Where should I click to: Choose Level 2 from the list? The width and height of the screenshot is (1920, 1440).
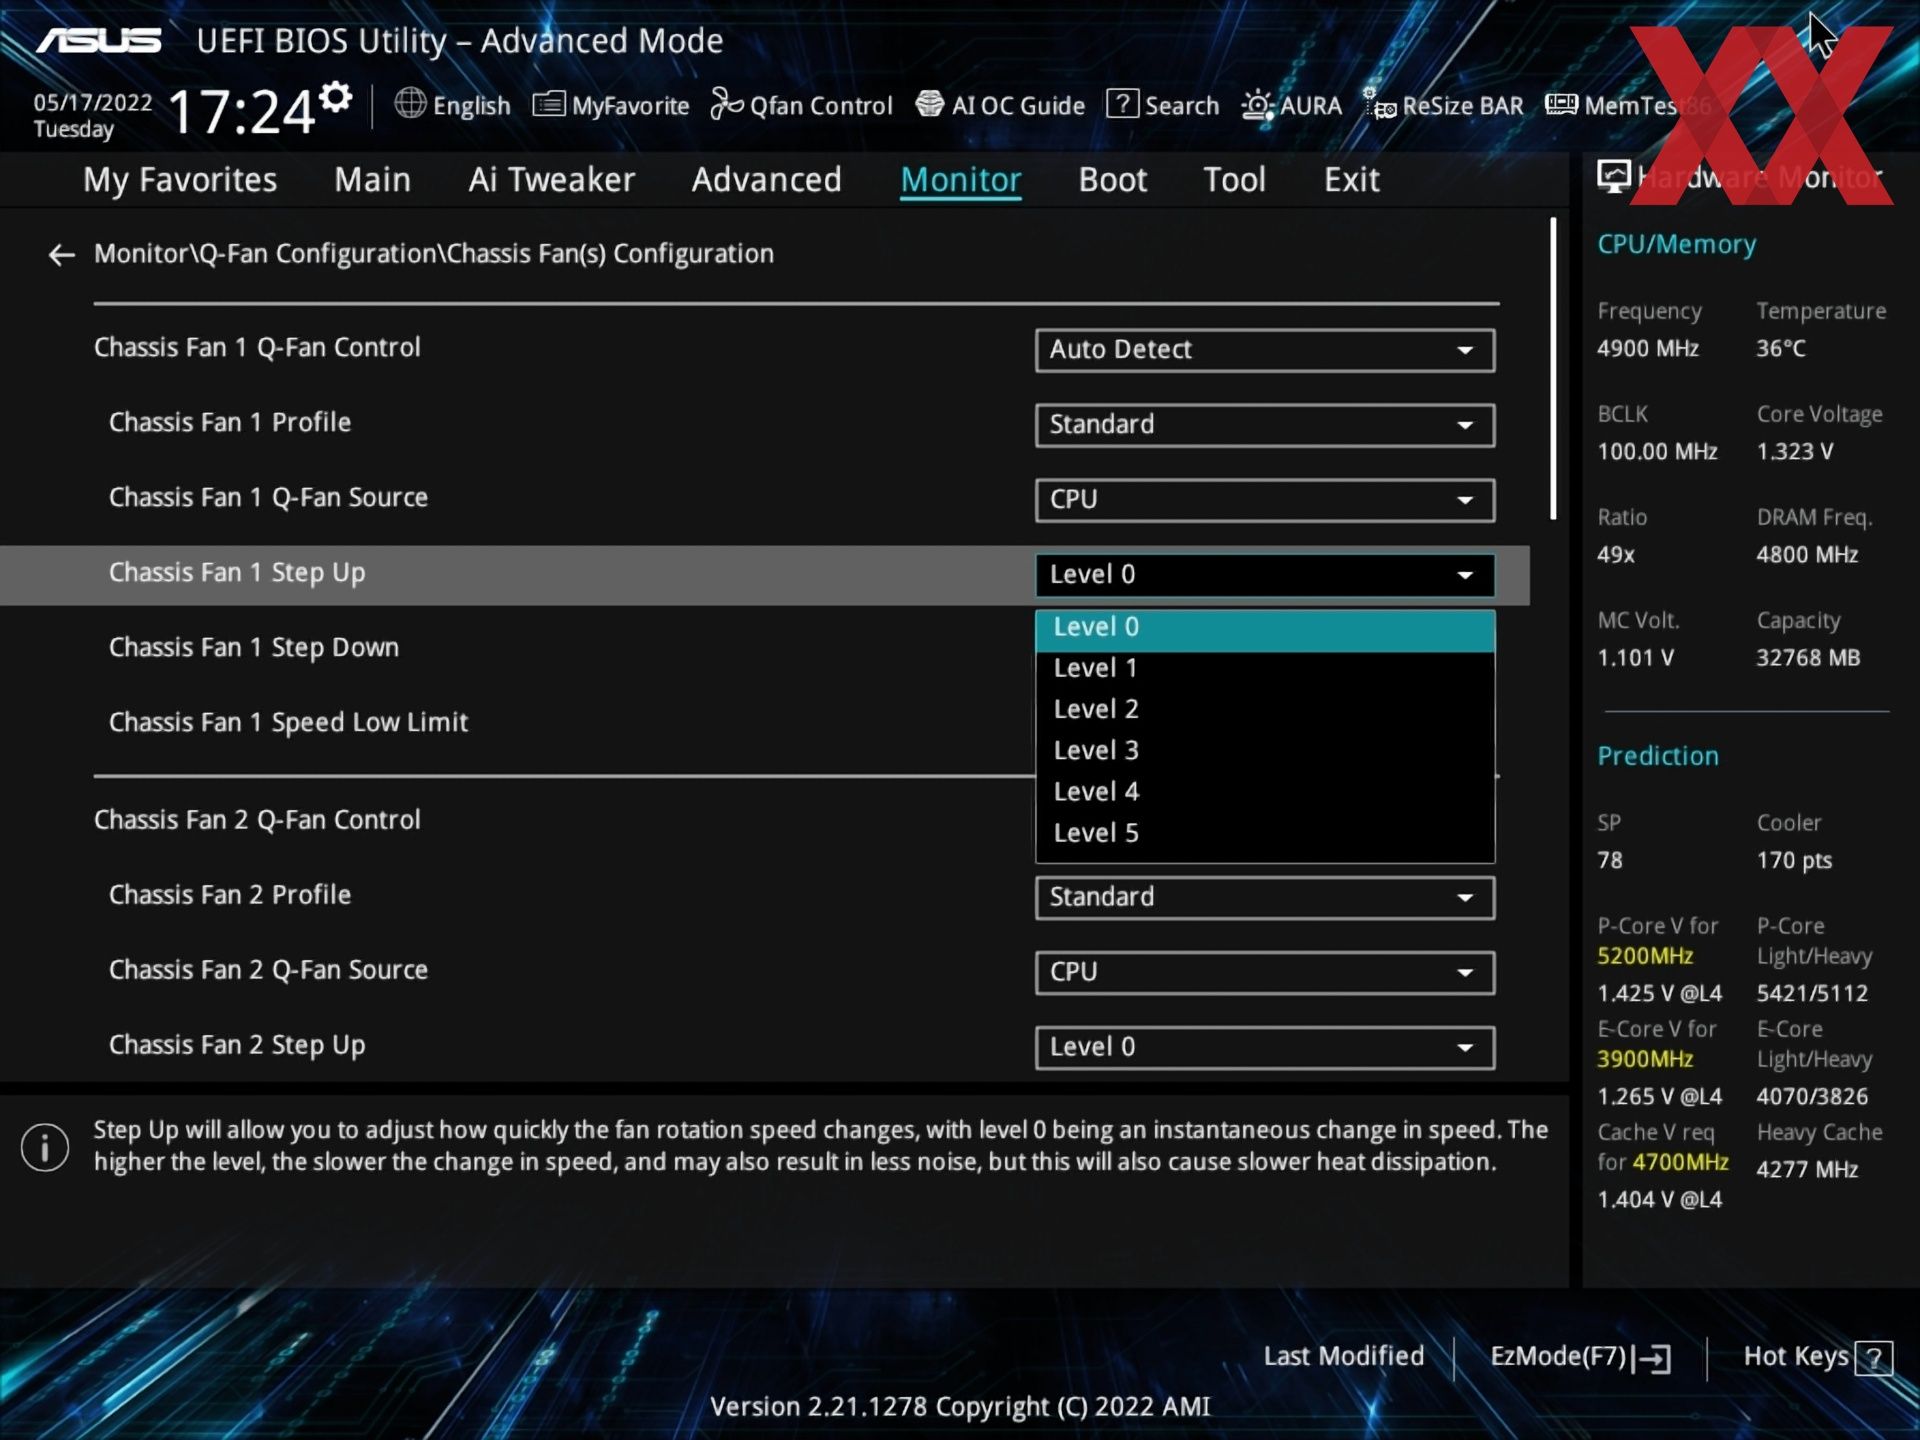click(1265, 709)
